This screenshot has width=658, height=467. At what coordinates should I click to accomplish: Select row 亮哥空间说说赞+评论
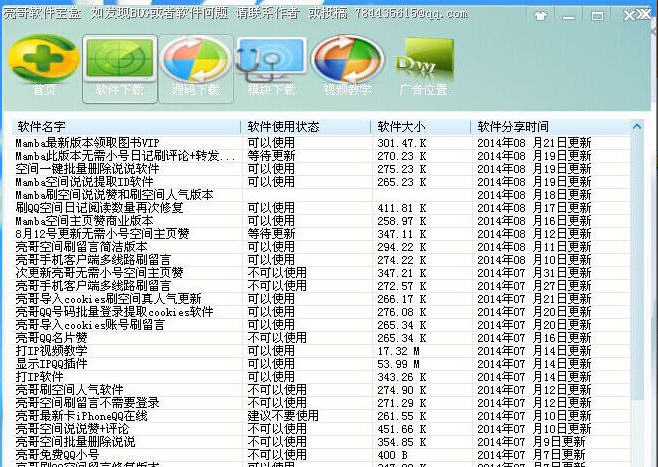point(321,429)
